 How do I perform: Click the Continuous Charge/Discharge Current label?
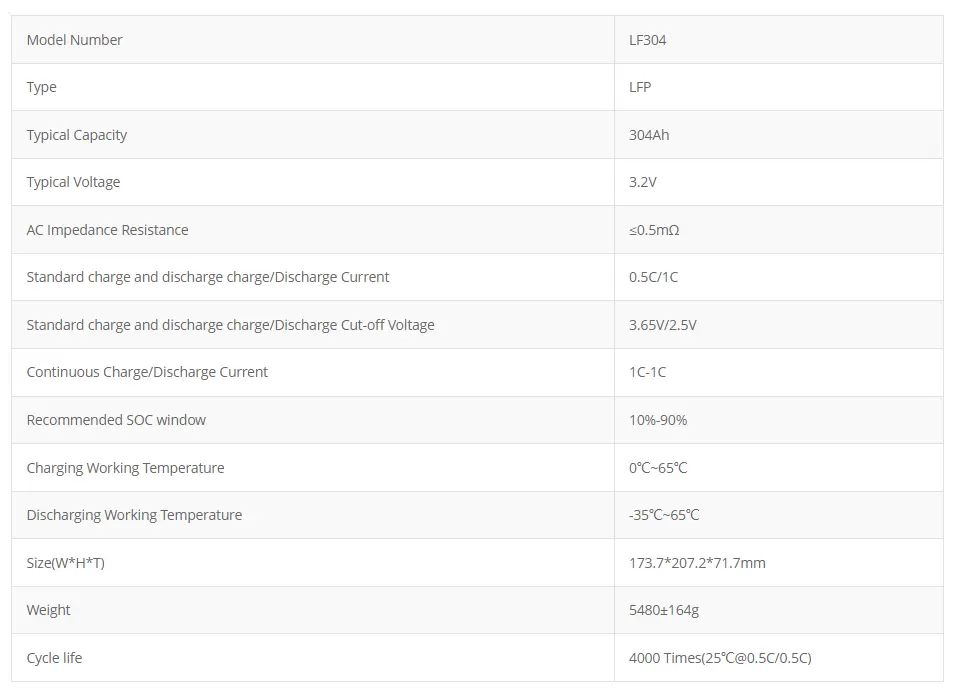[147, 372]
